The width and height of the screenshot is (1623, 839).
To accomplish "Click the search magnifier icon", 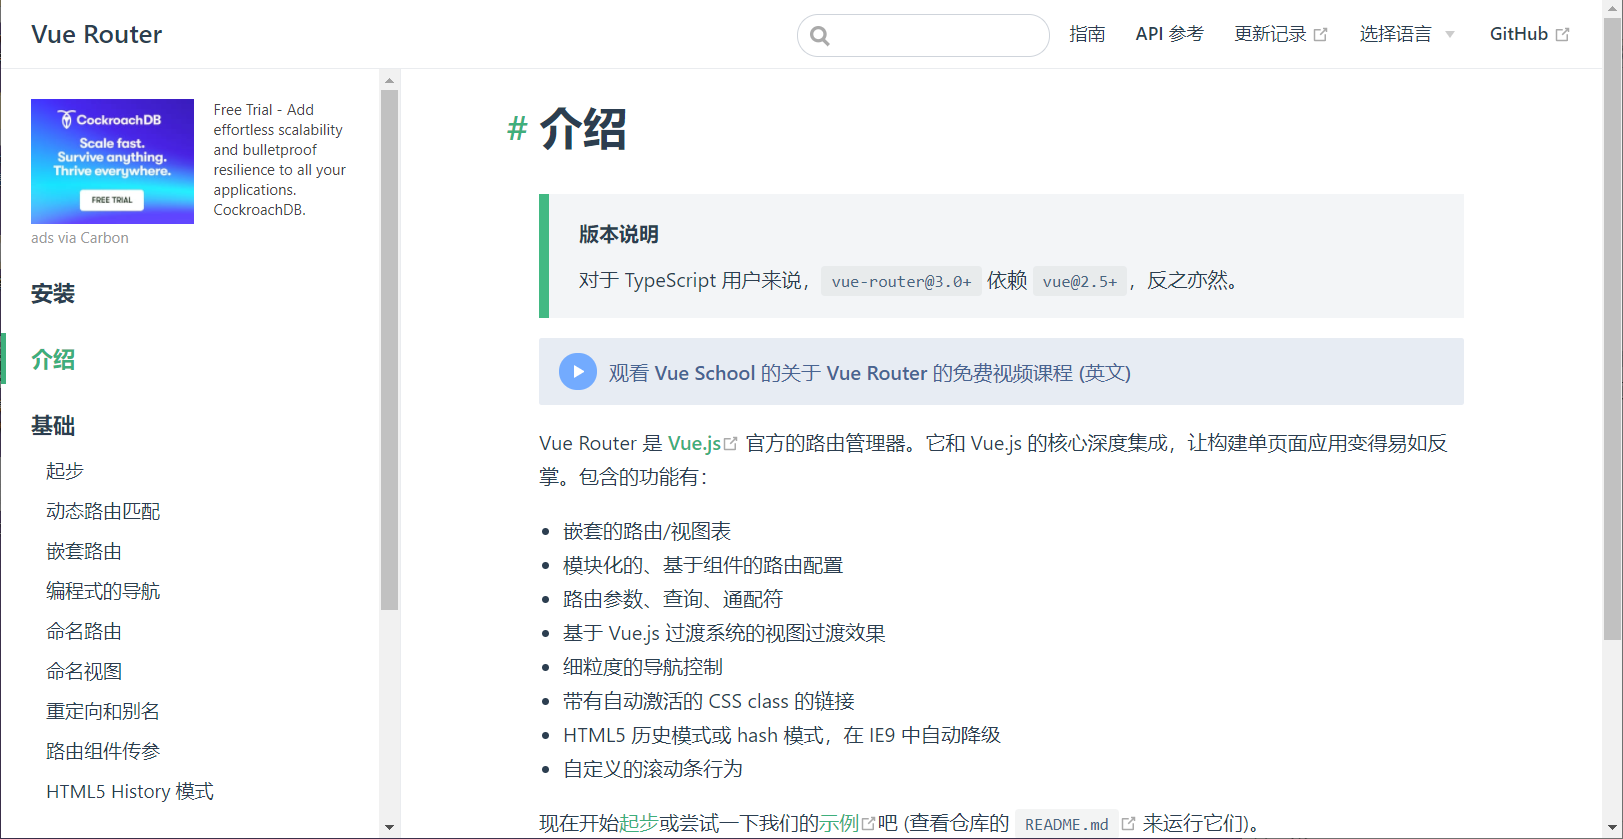I will (820, 36).
